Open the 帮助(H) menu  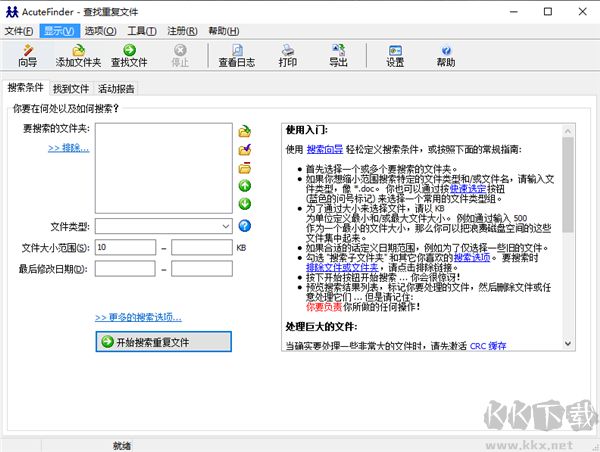pyautogui.click(x=224, y=31)
